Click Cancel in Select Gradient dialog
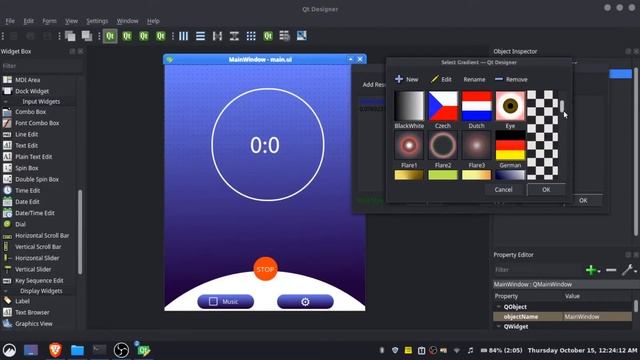Screen dimensions: 640x360 tap(503, 189)
